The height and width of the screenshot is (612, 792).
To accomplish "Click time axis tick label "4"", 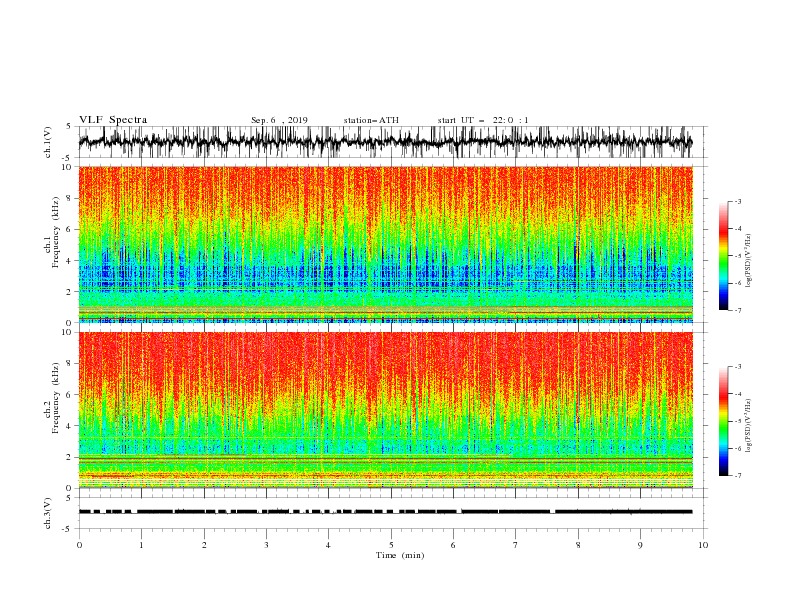I will coord(329,545).
